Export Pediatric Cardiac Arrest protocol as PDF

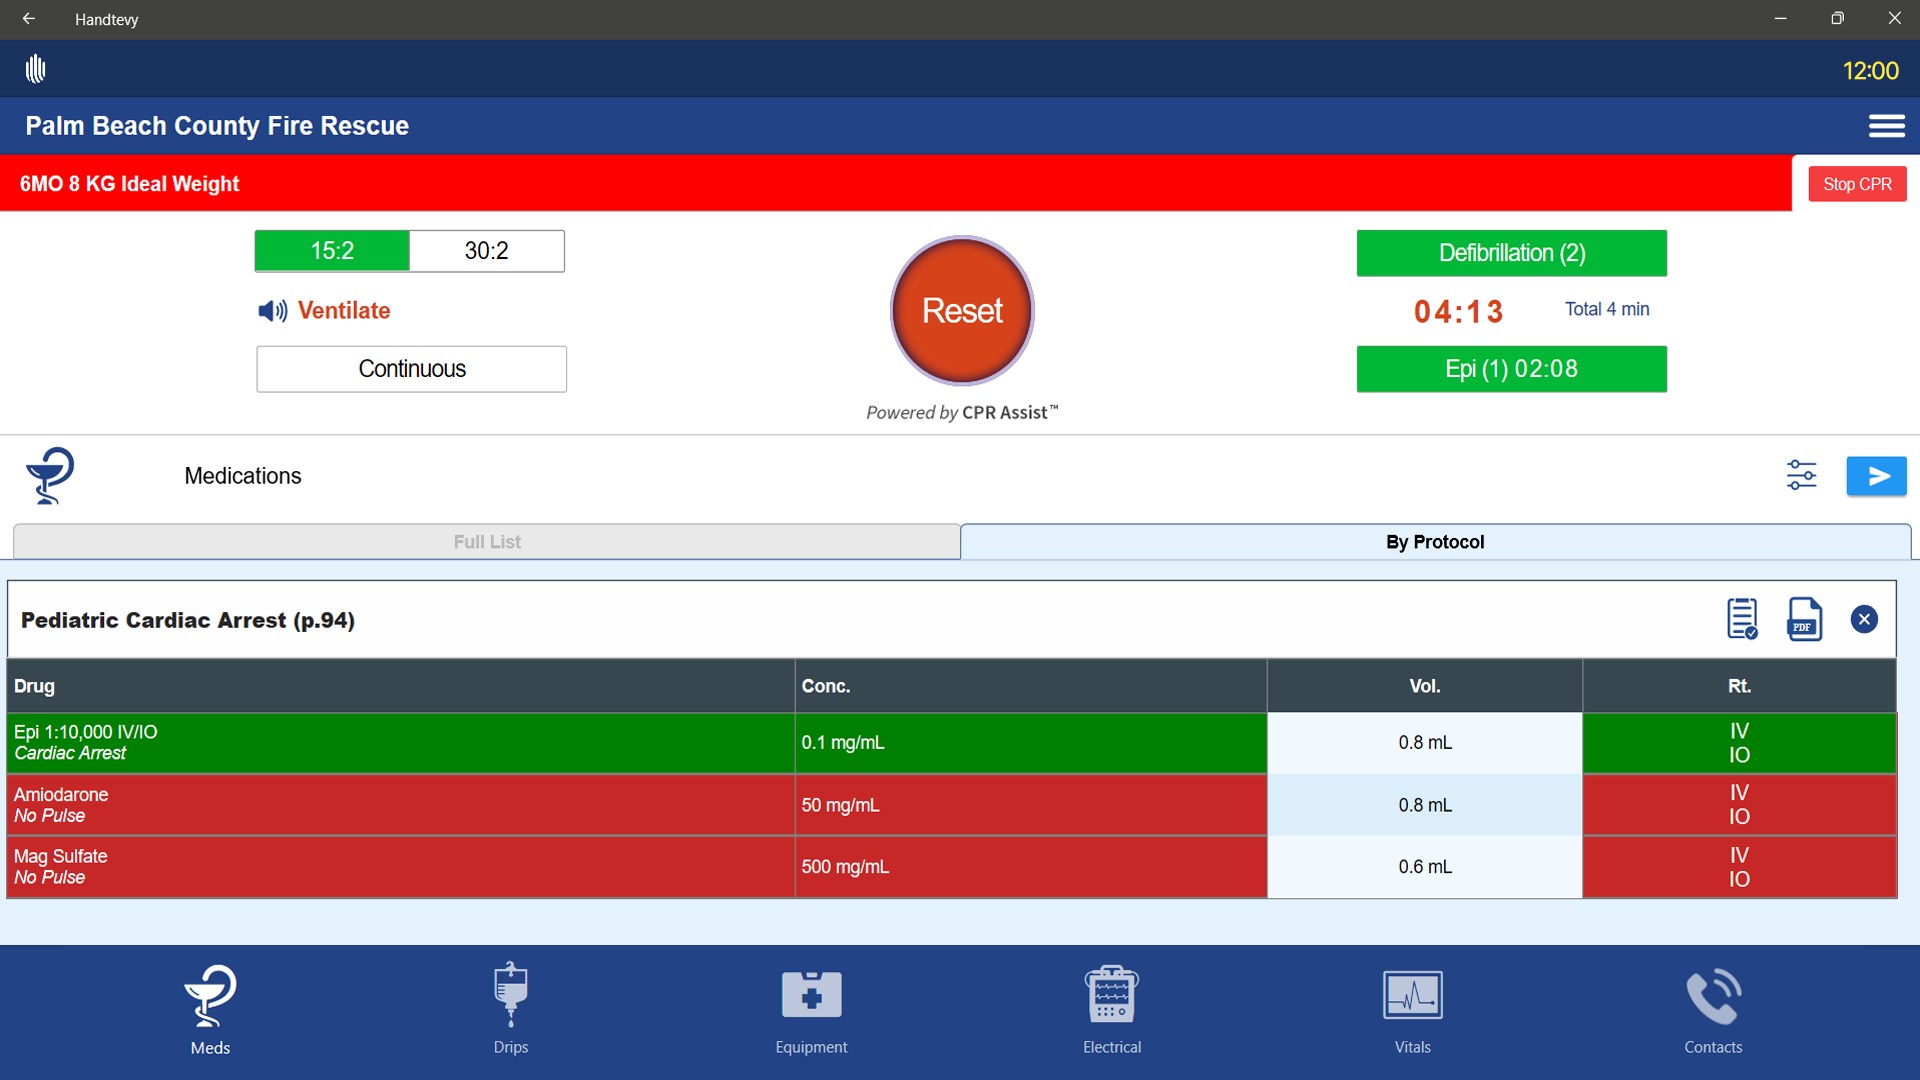[x=1803, y=619]
